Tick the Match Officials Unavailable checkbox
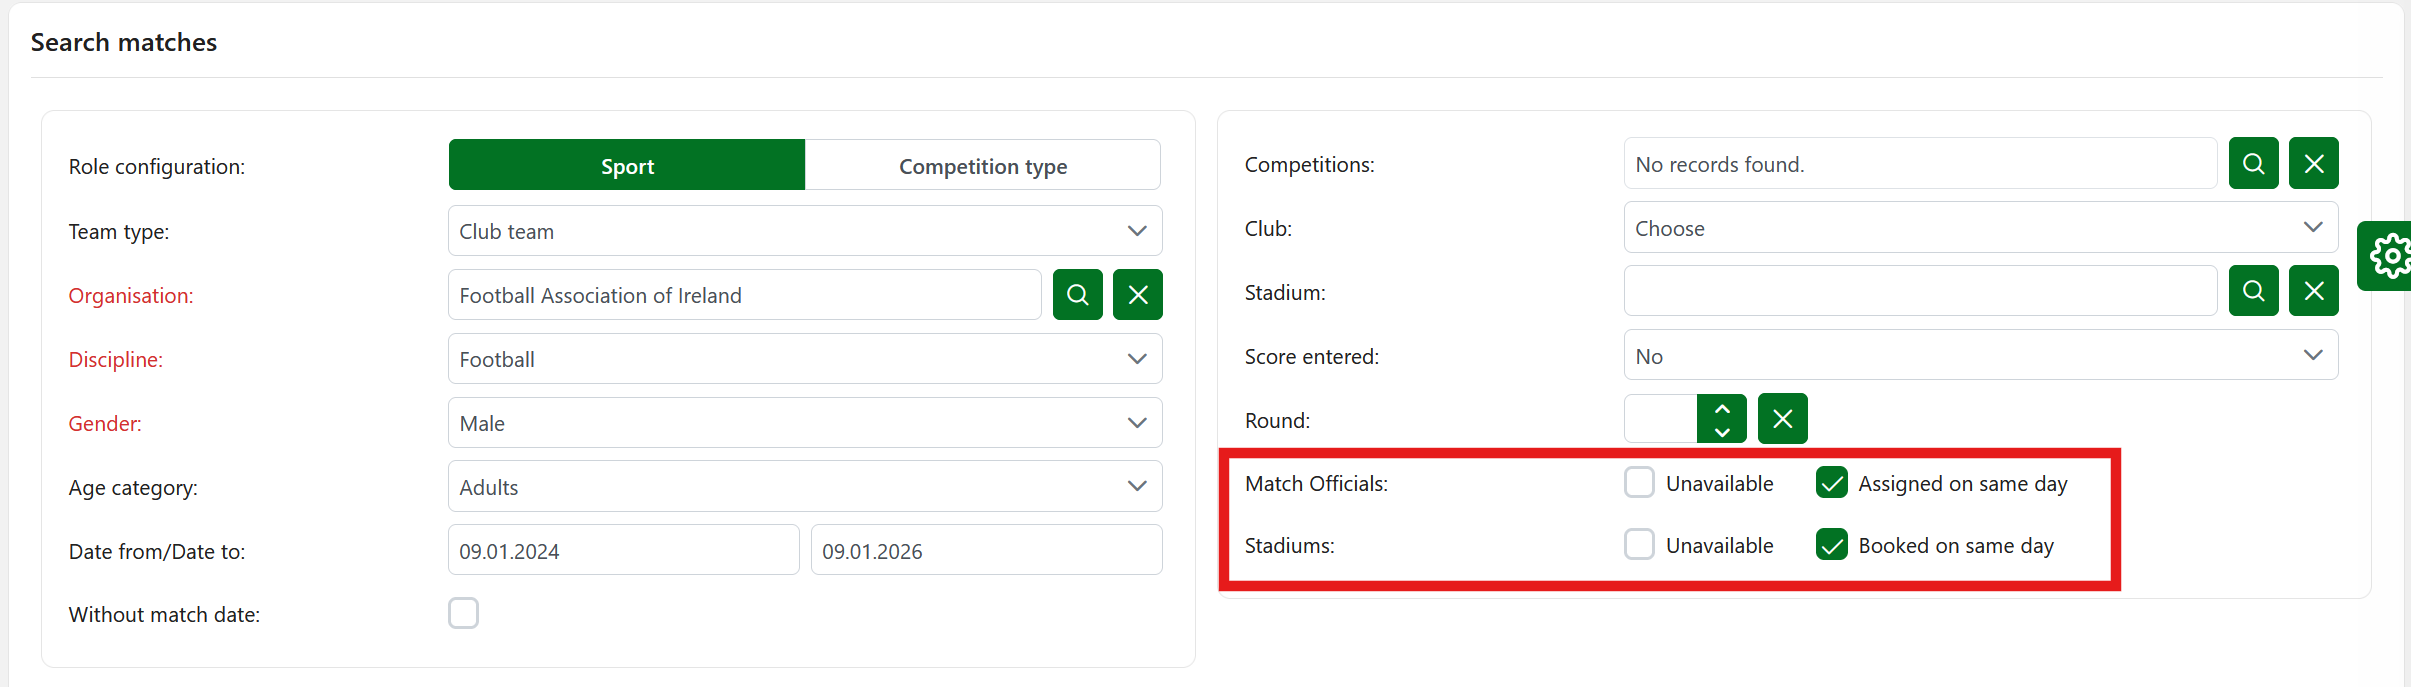The height and width of the screenshot is (687, 2411). 1639,483
